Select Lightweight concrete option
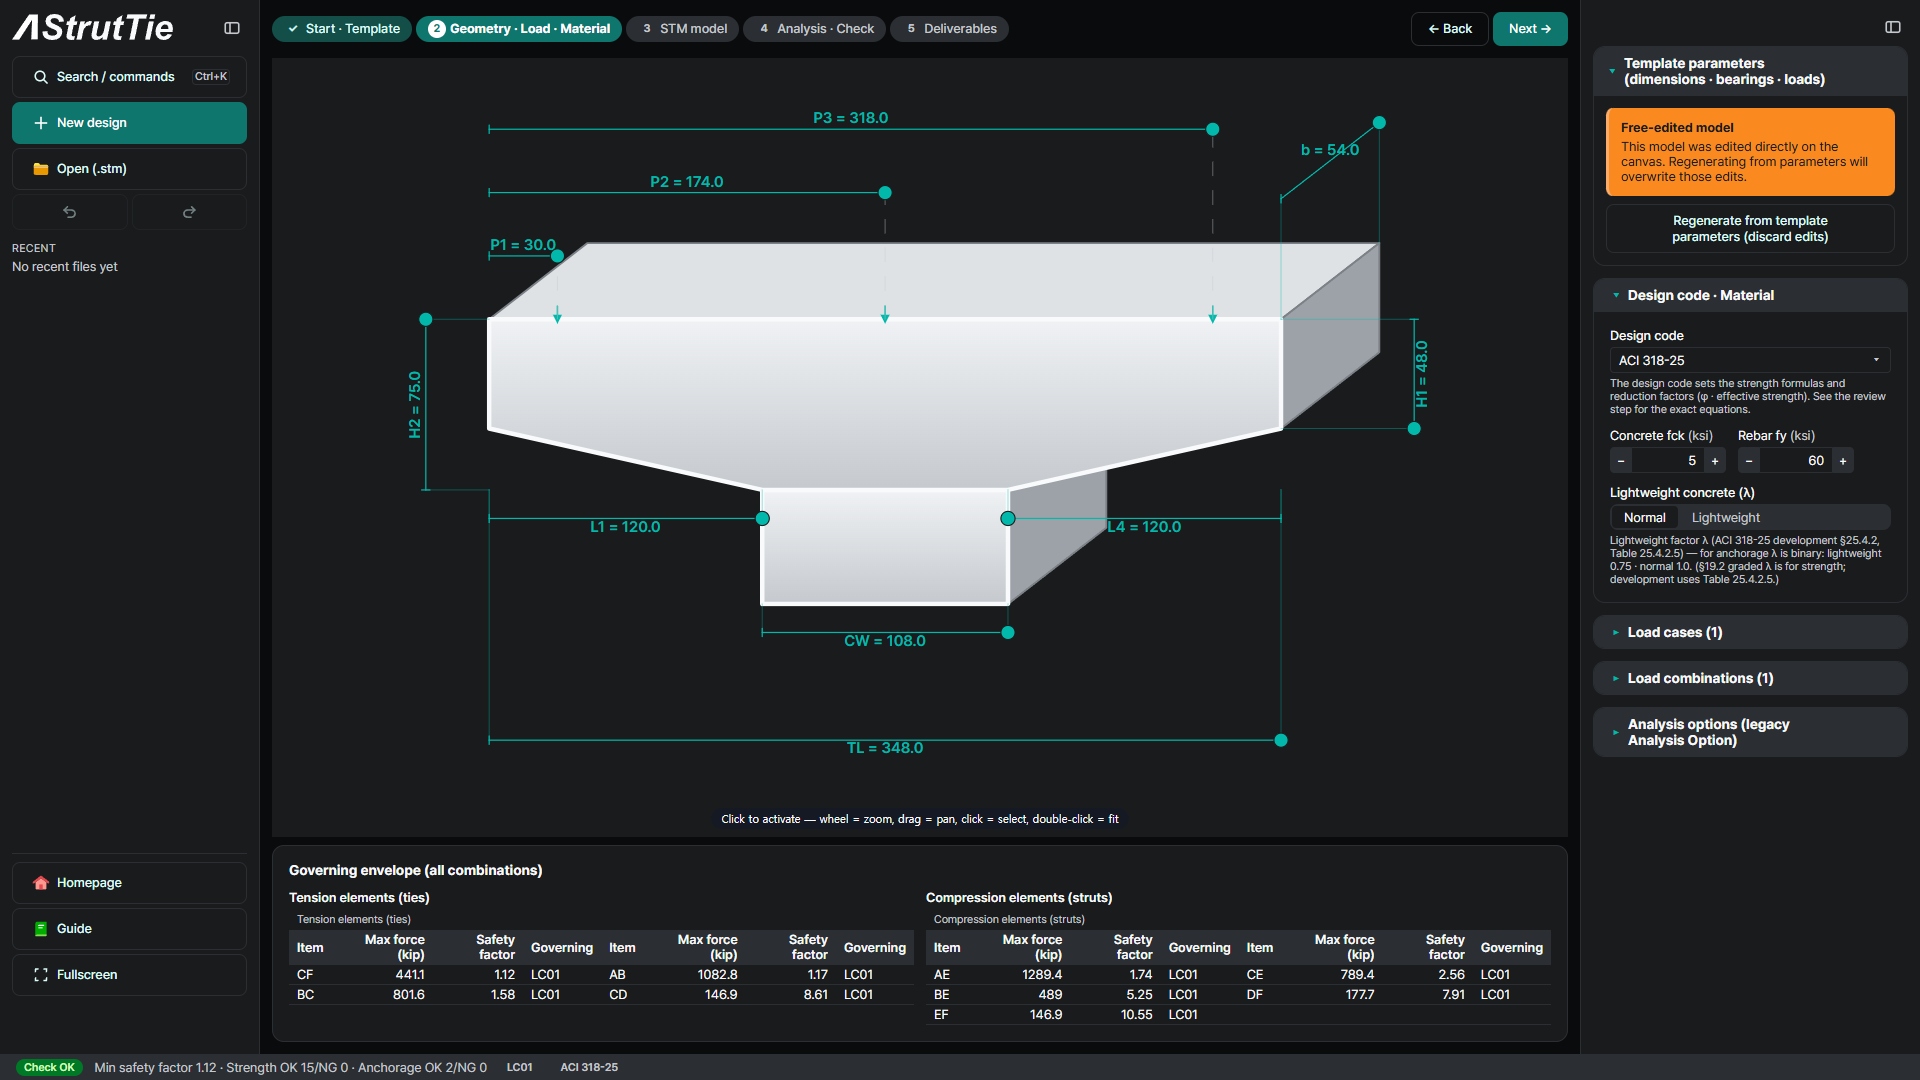This screenshot has height=1080, width=1920. point(1726,518)
